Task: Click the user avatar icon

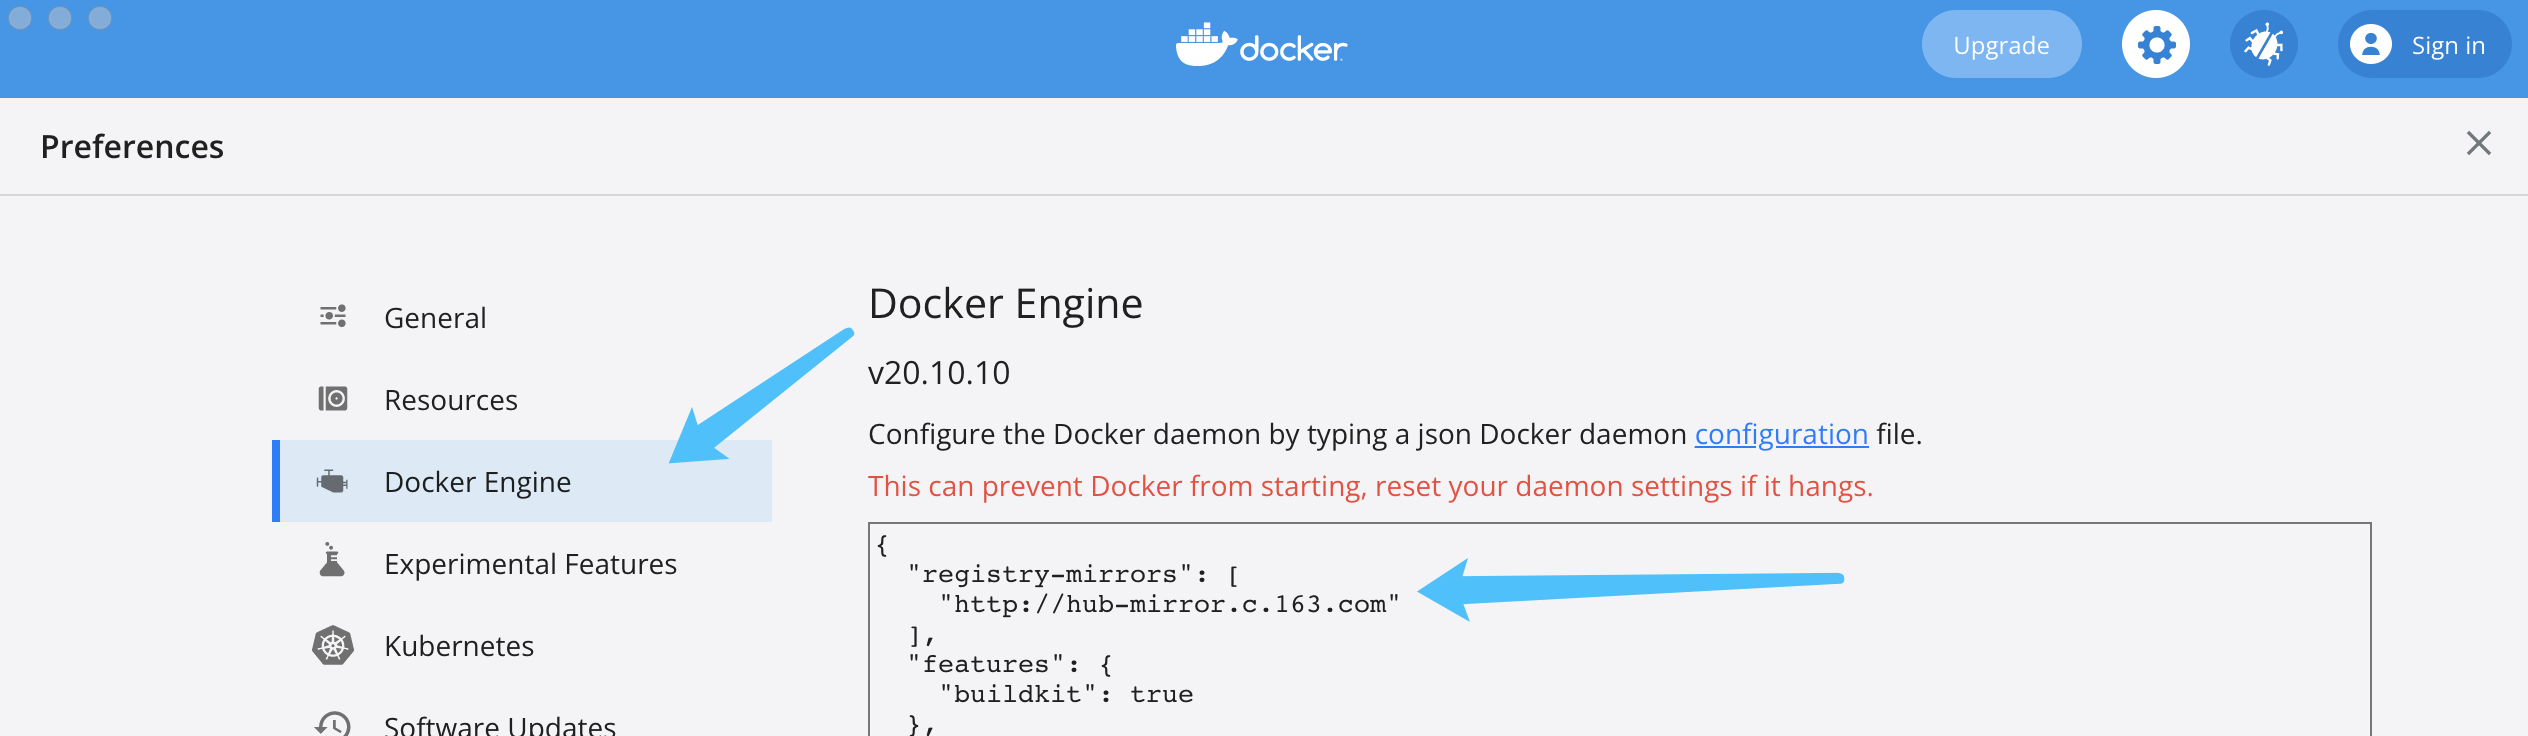Action: [x=2370, y=45]
